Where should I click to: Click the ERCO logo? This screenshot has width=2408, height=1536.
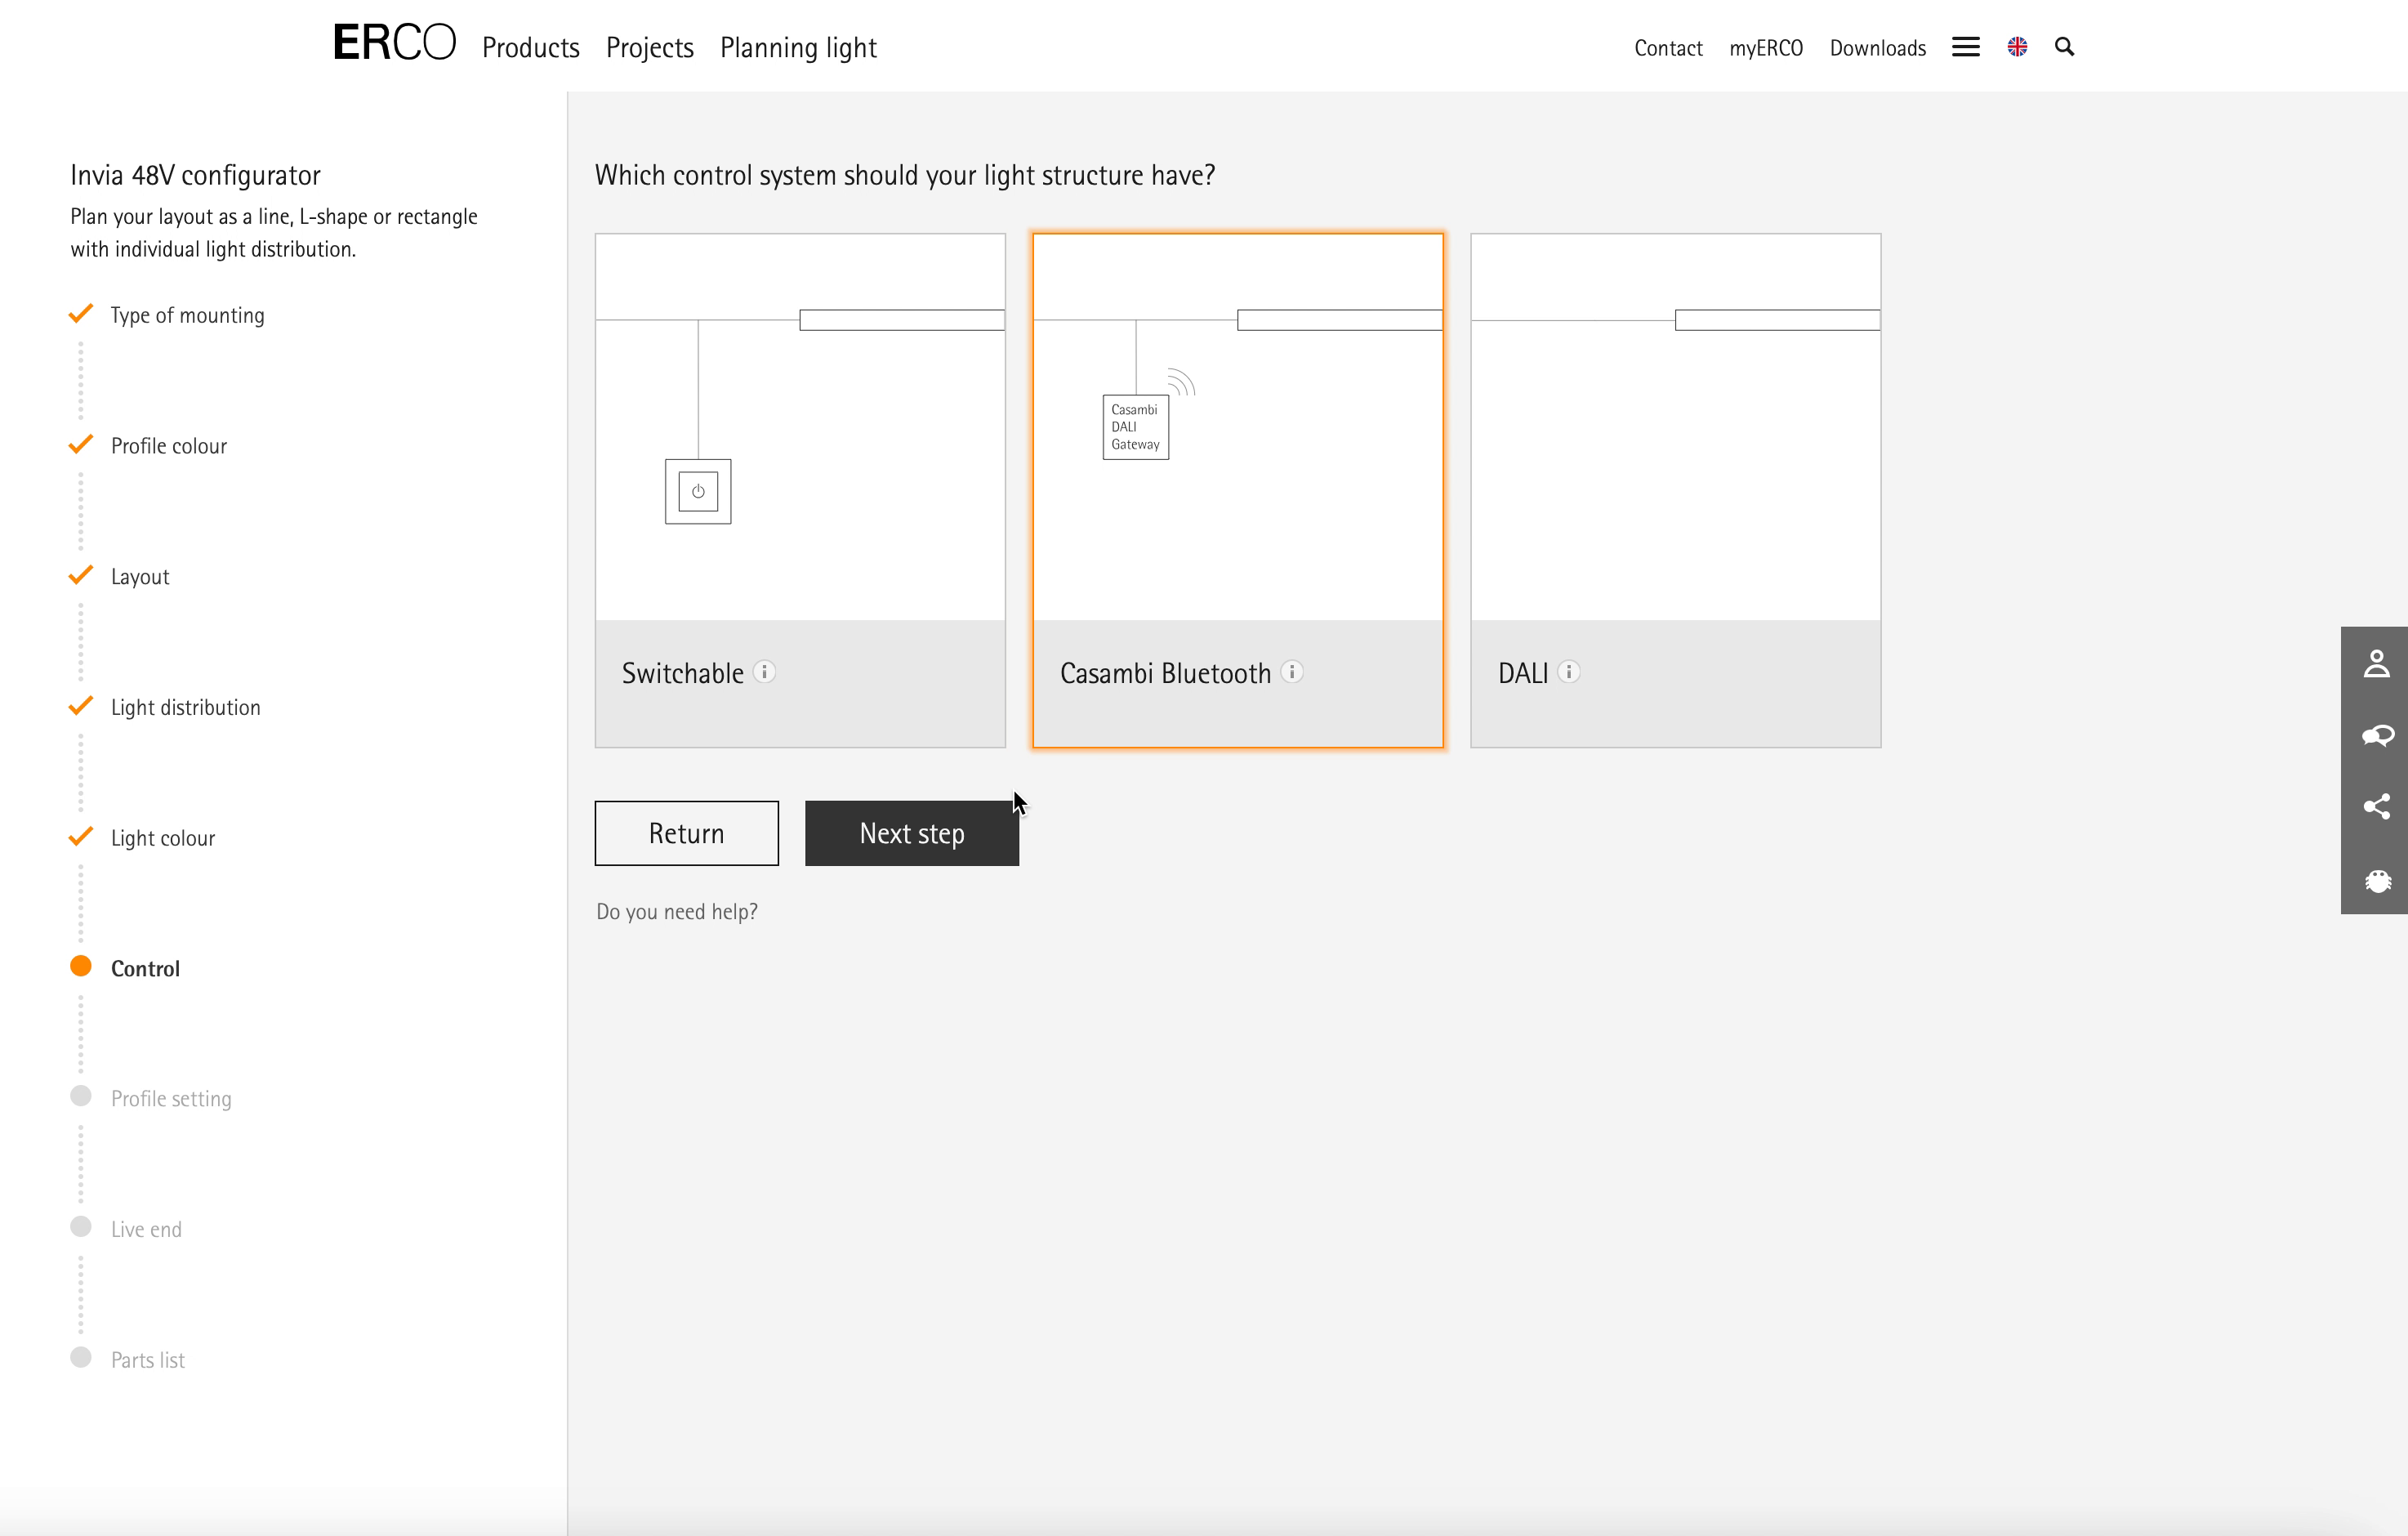(x=394, y=44)
